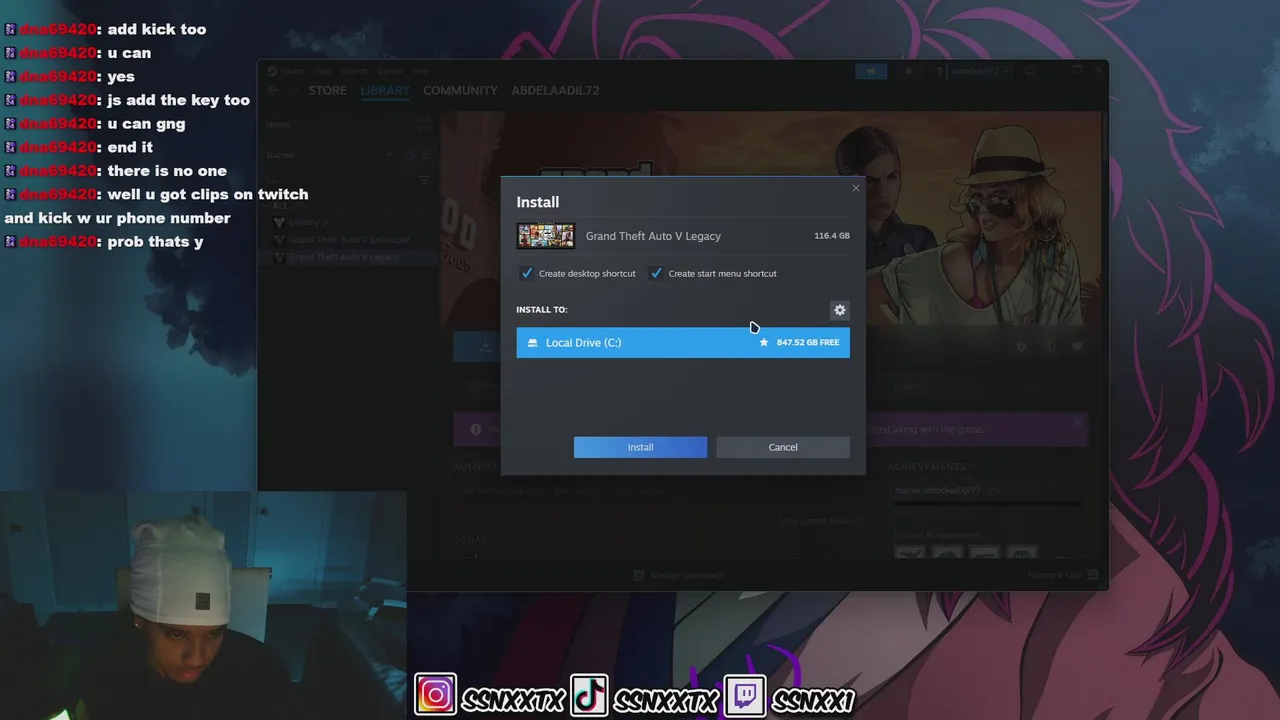This screenshot has width=1280, height=720.
Task: Click the achievements progress bar
Action: coord(988,503)
